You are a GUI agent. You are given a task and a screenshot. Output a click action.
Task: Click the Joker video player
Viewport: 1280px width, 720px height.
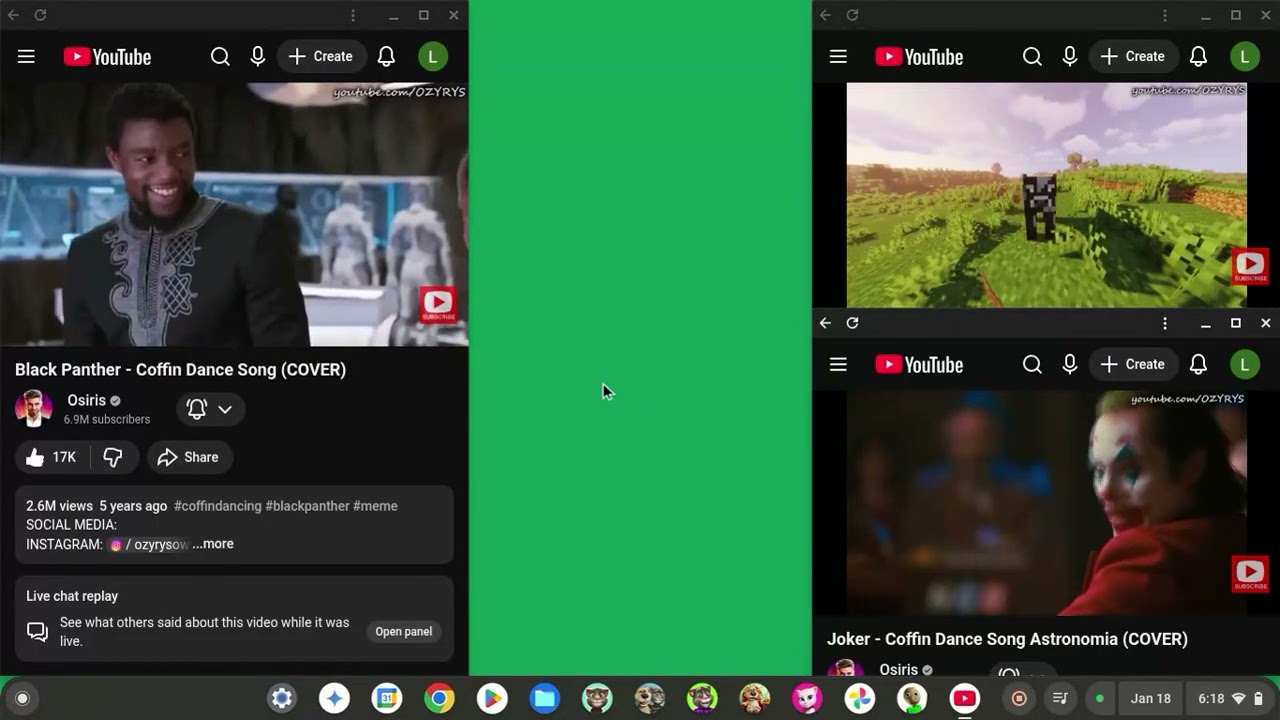pyautogui.click(x=1047, y=503)
